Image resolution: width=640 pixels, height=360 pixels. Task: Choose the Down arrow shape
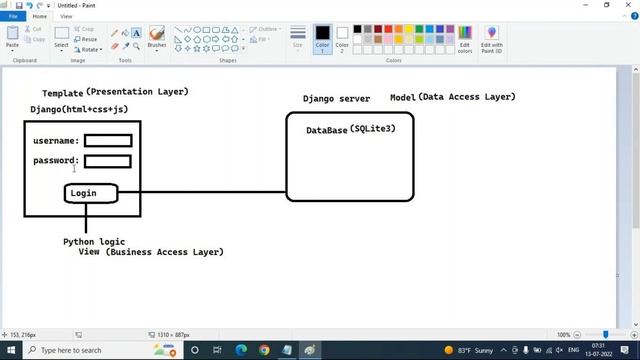click(x=178, y=49)
